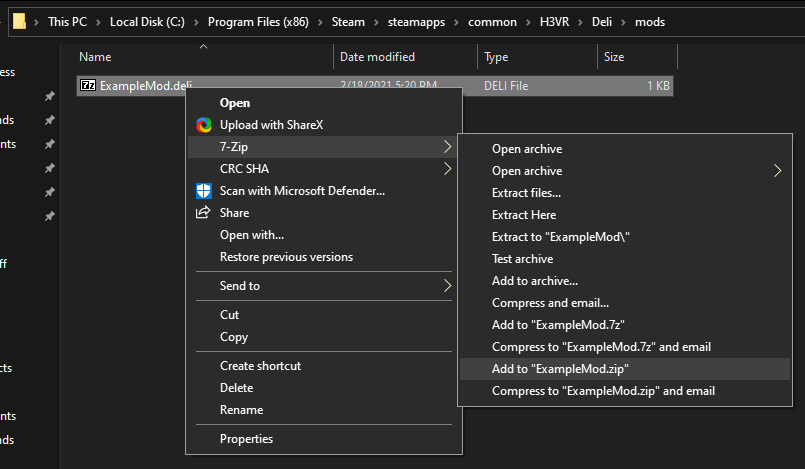Go to Program Files (x86) breadcrumb
This screenshot has width=805, height=469.
click(x=258, y=22)
